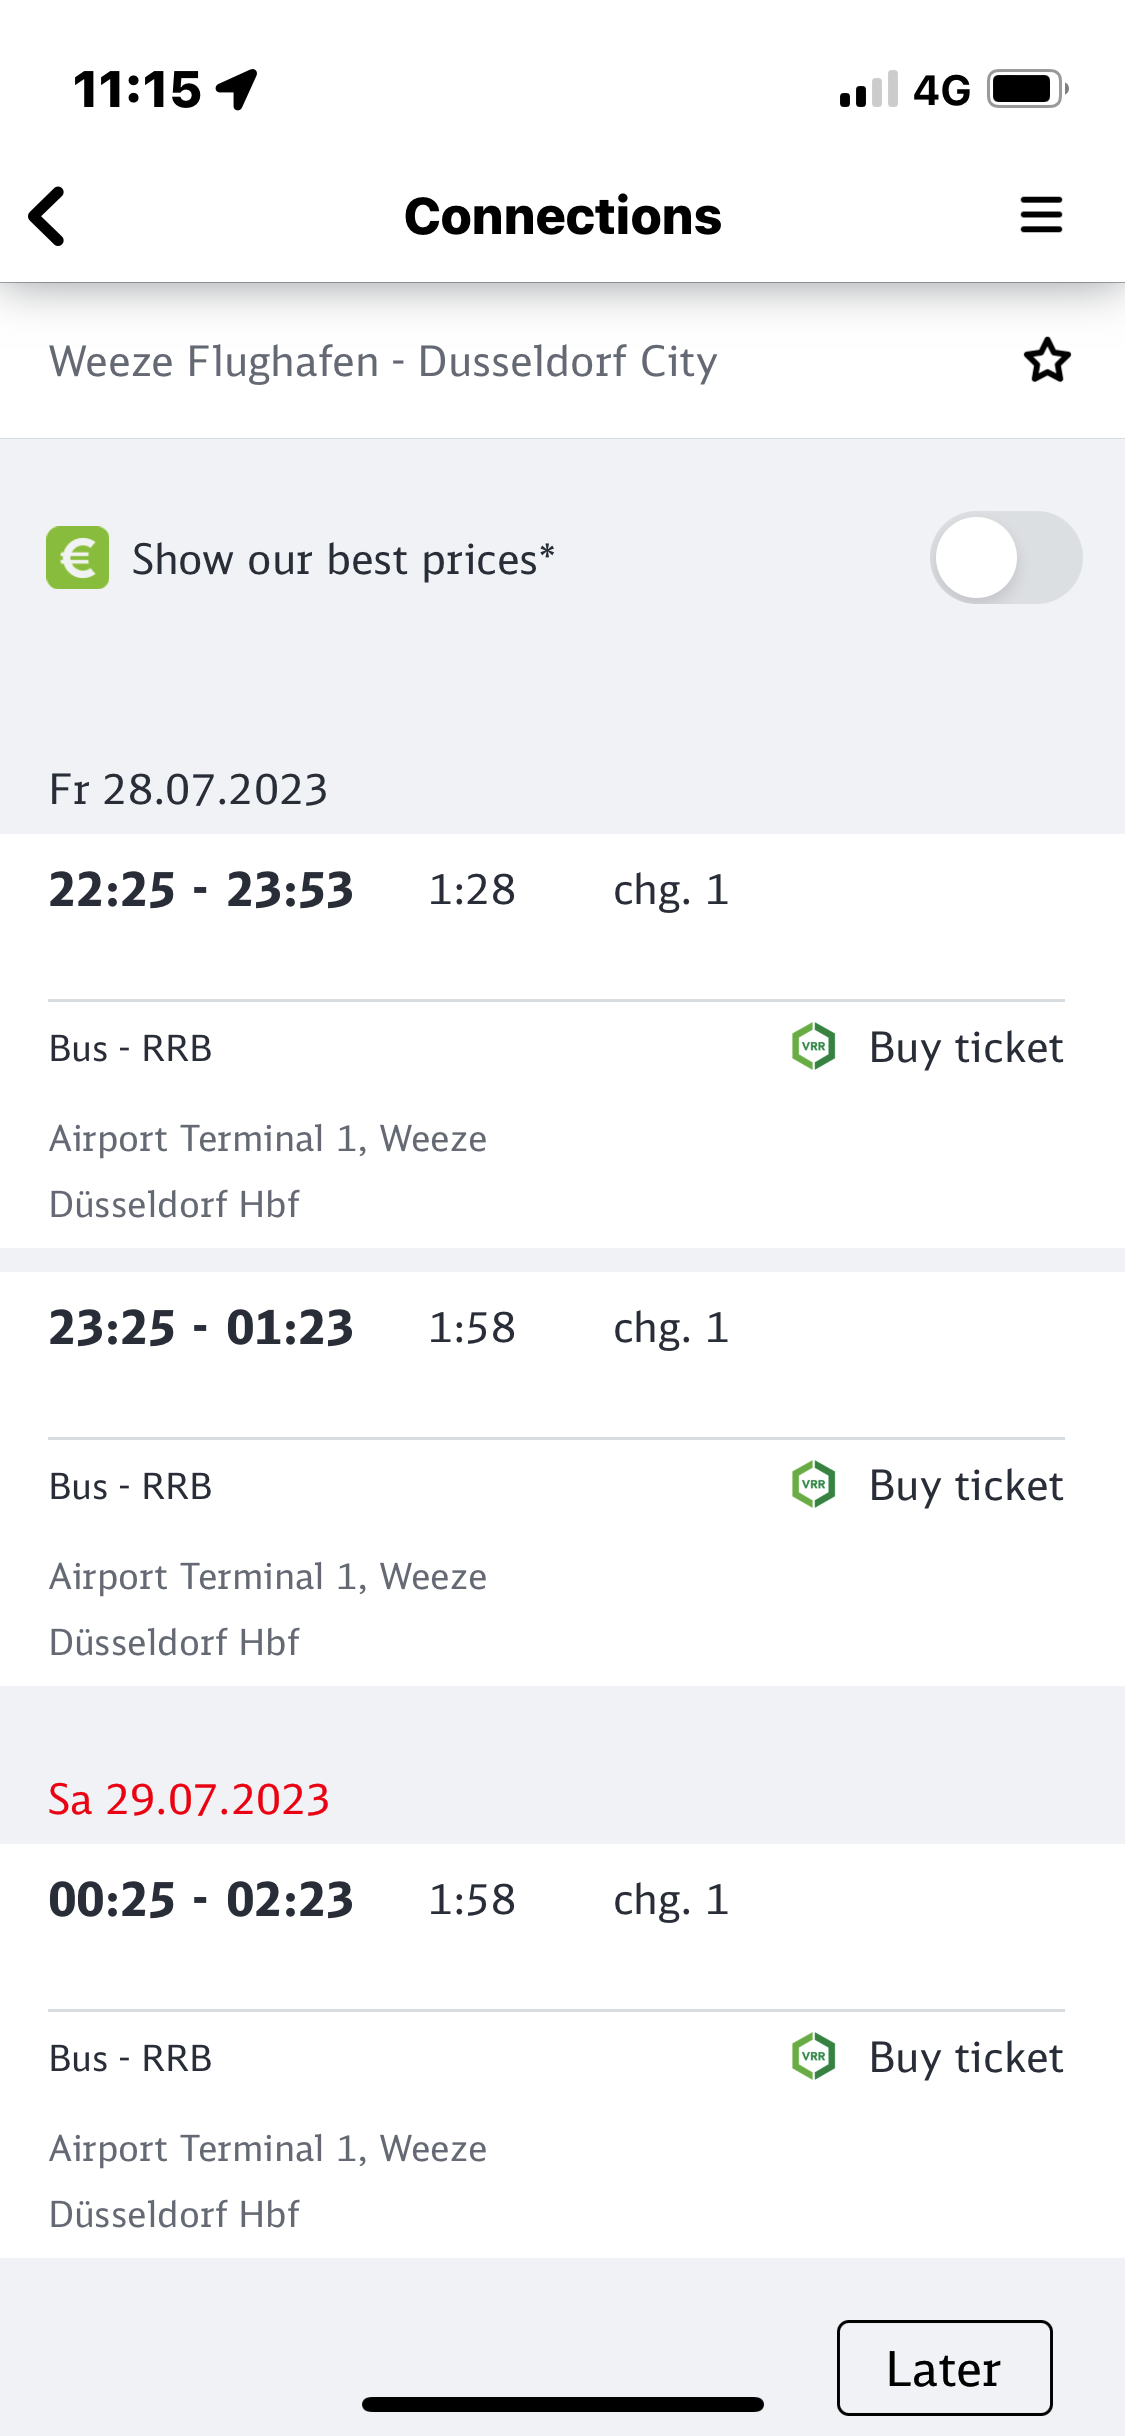Open the hamburger menu
The image size is (1125, 2436).
coord(1041,215)
